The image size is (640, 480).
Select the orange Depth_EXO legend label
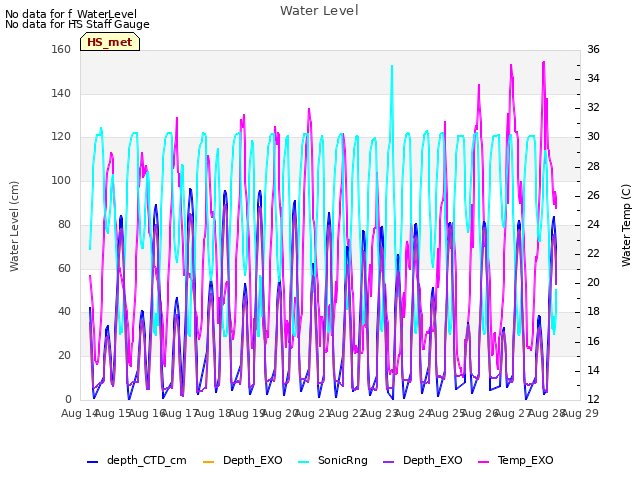click(253, 460)
